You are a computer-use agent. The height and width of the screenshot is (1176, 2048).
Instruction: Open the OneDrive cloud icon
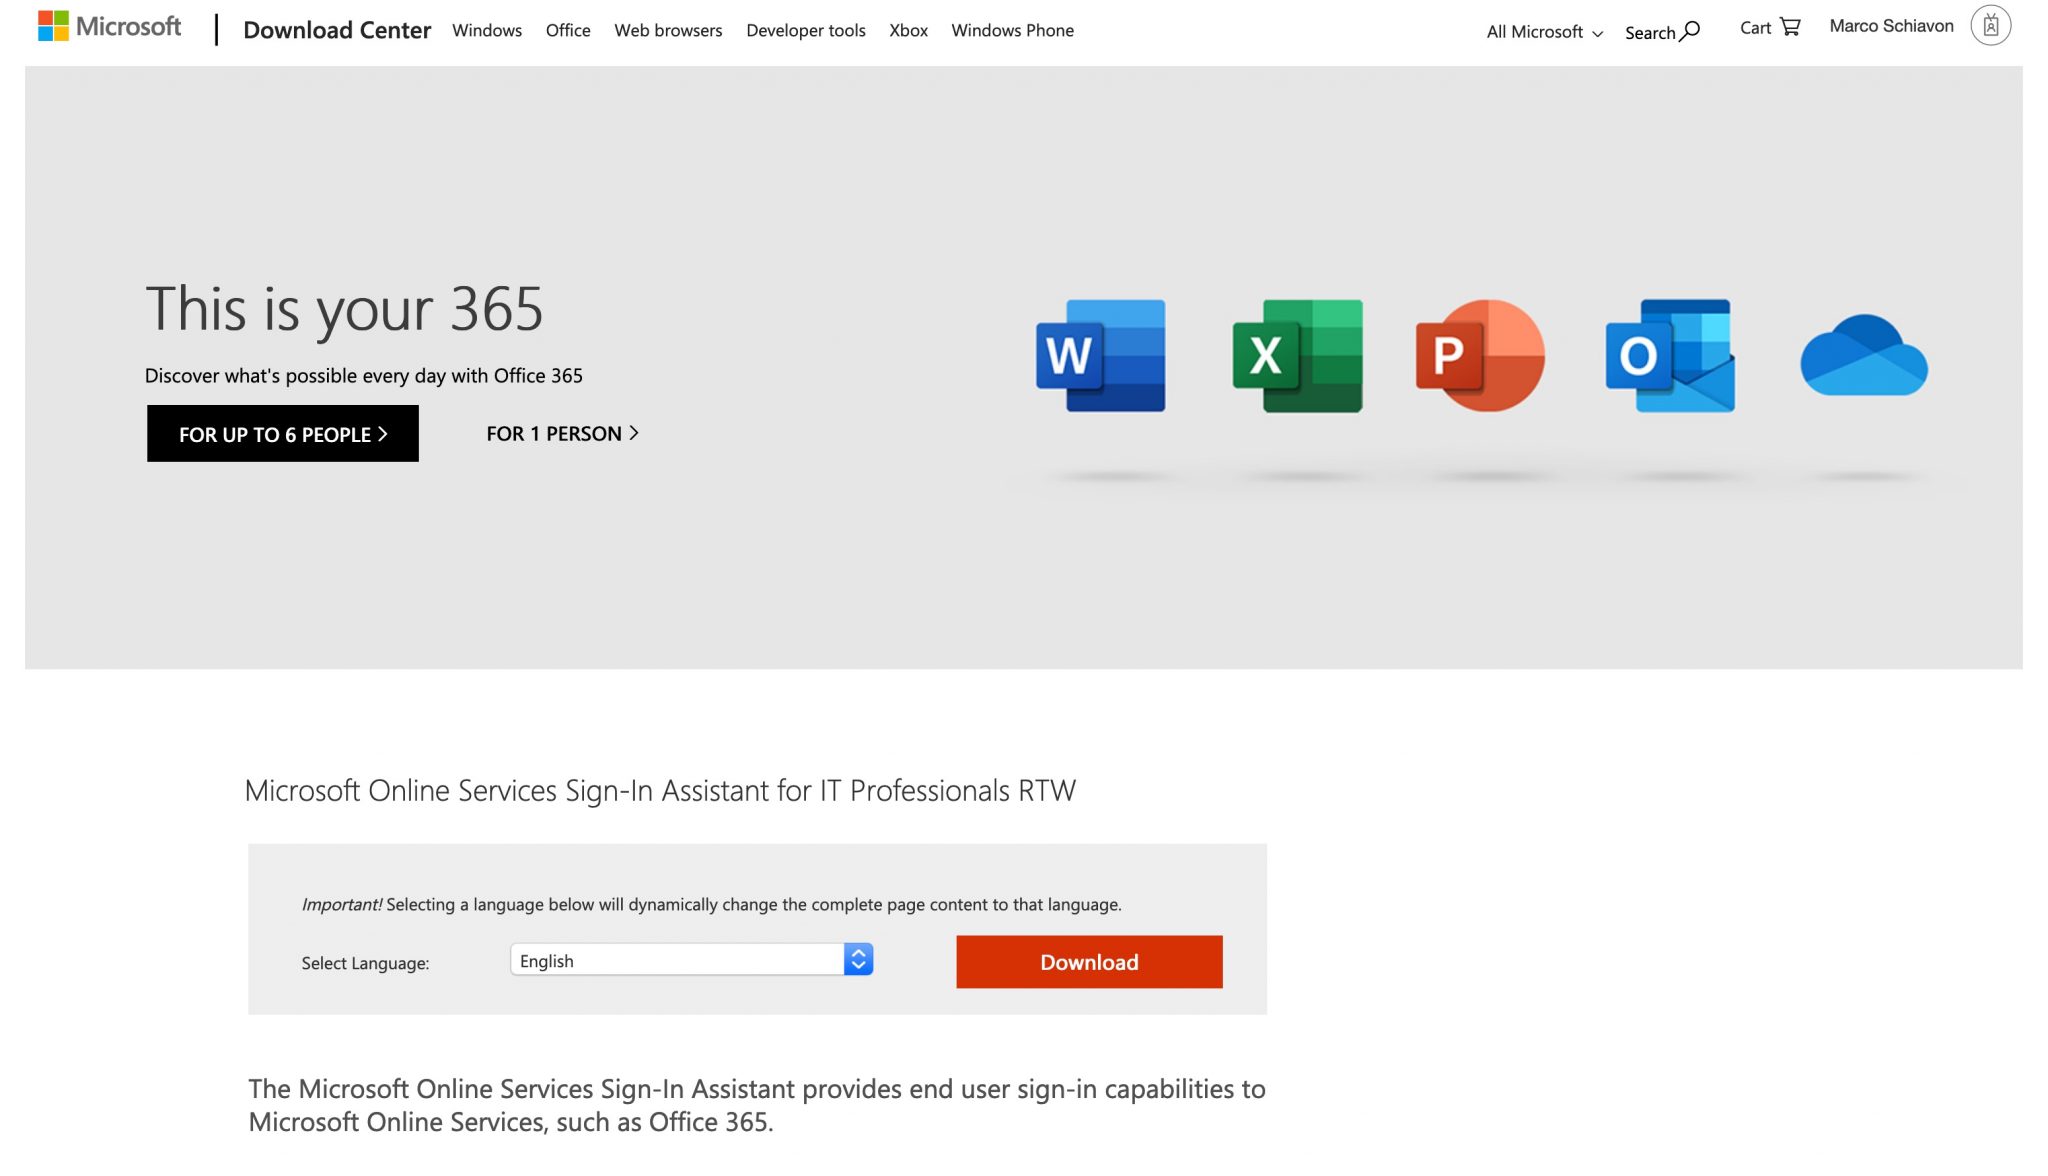click(1864, 355)
